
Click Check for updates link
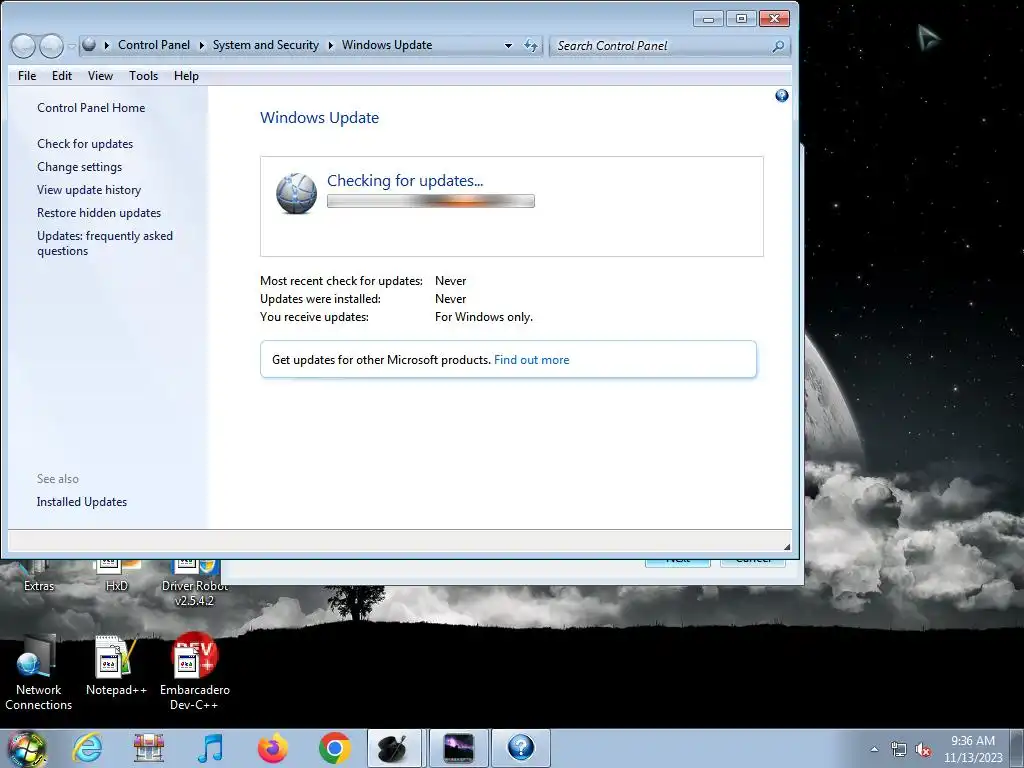tap(85, 144)
